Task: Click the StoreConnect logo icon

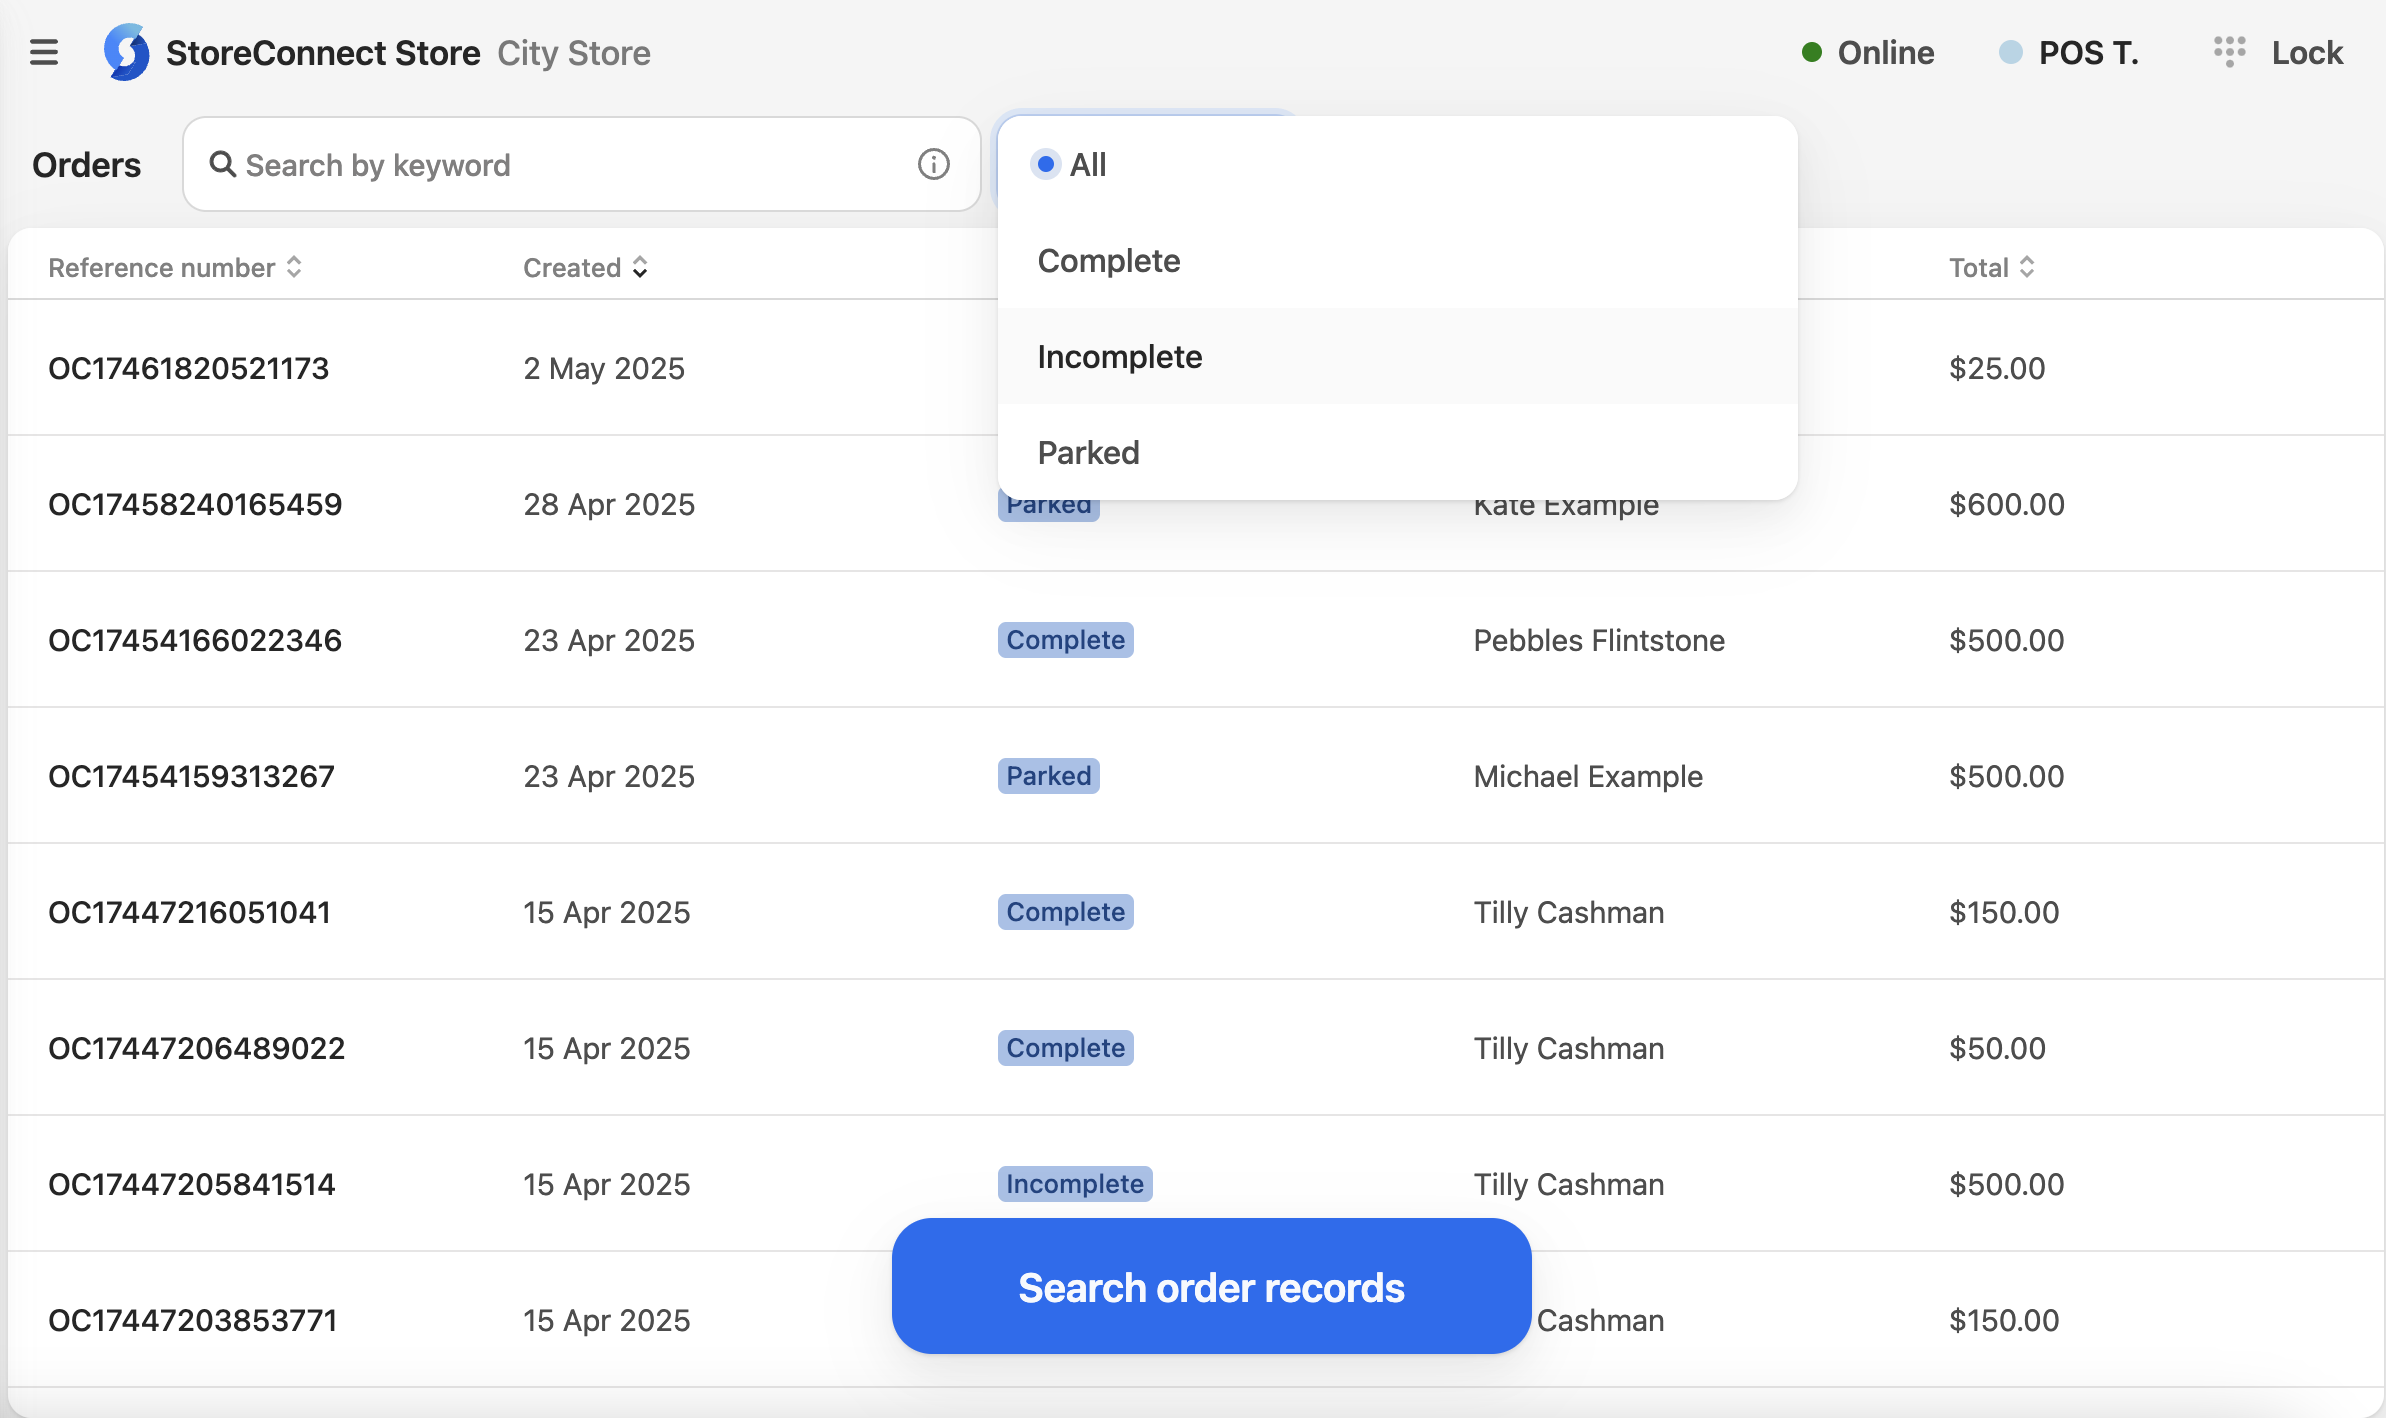Action: (127, 52)
